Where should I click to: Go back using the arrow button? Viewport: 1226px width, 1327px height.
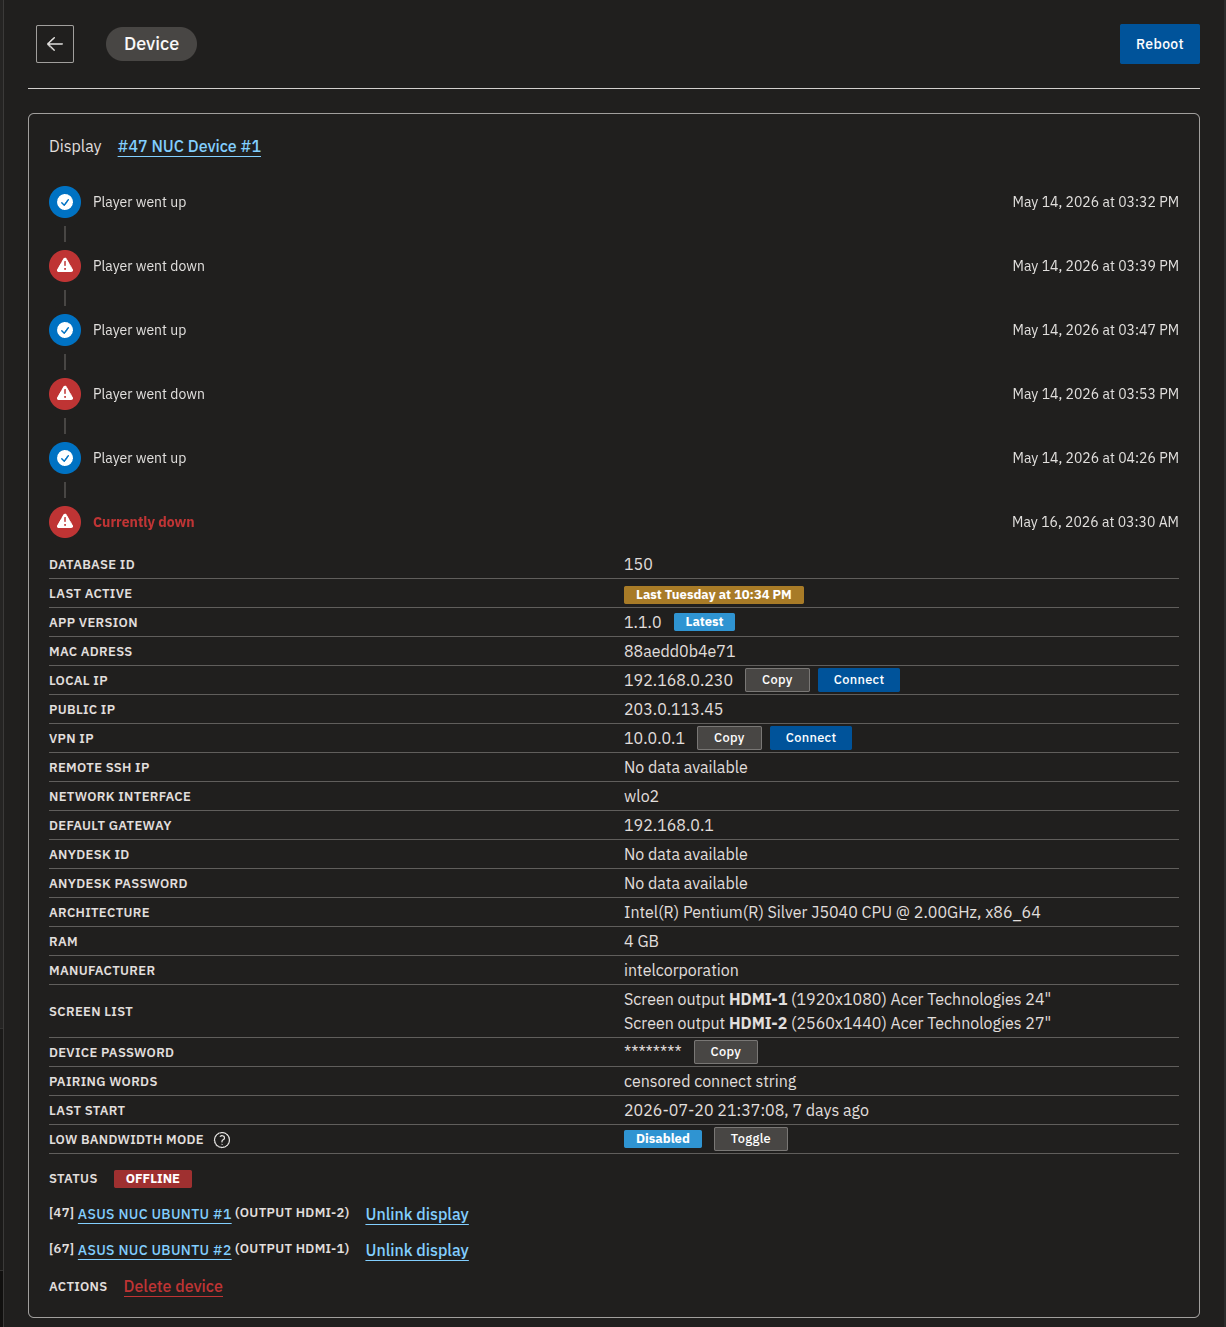pos(55,44)
